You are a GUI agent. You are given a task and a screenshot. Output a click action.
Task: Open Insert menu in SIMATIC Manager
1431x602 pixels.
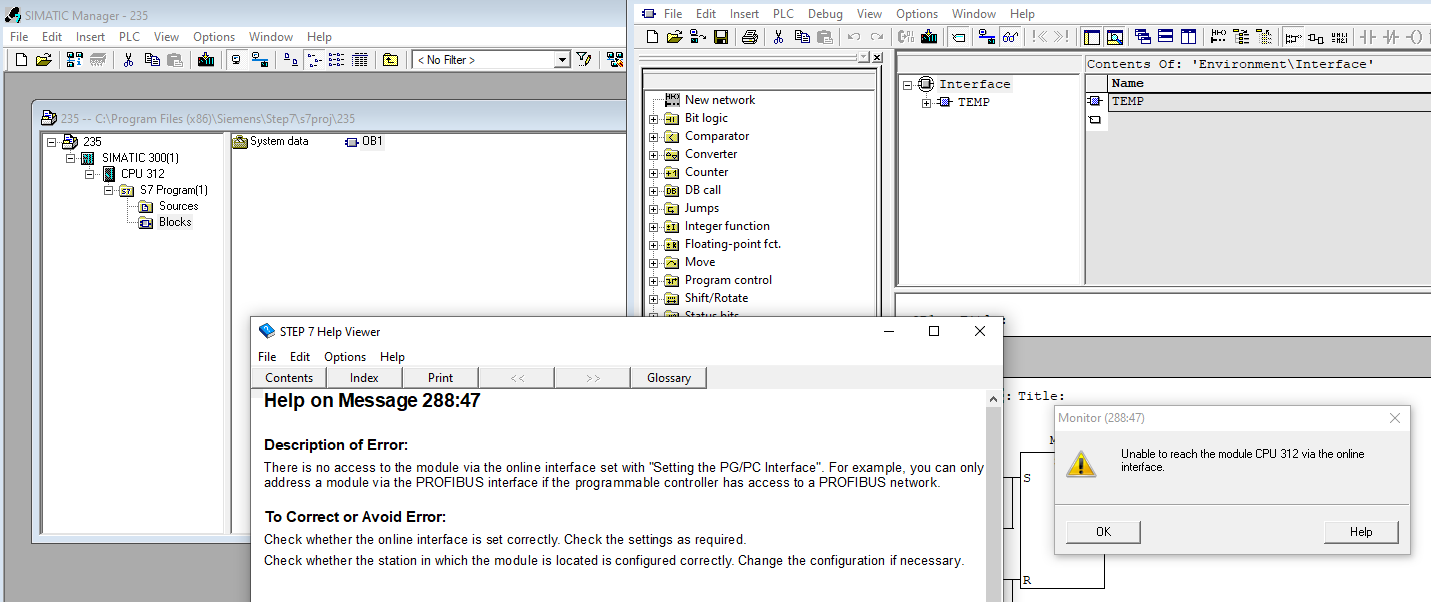click(90, 37)
